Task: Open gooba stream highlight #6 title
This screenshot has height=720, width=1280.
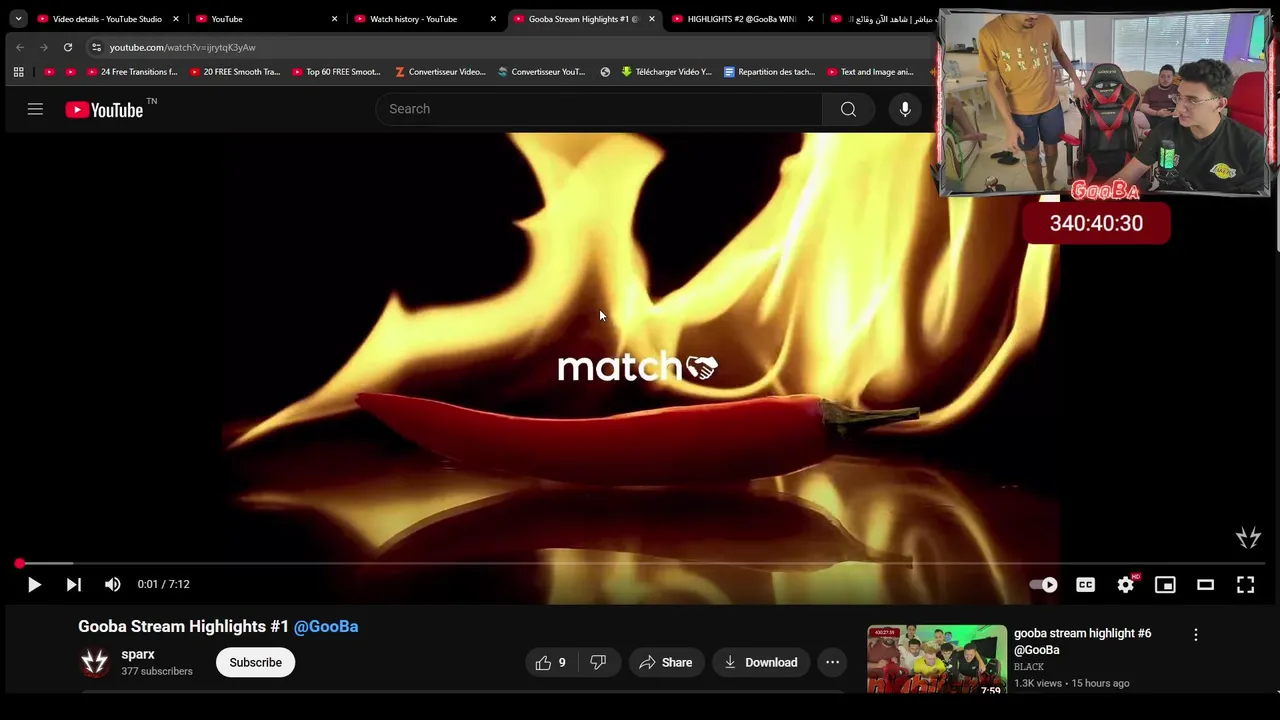Action: pyautogui.click(x=1082, y=642)
